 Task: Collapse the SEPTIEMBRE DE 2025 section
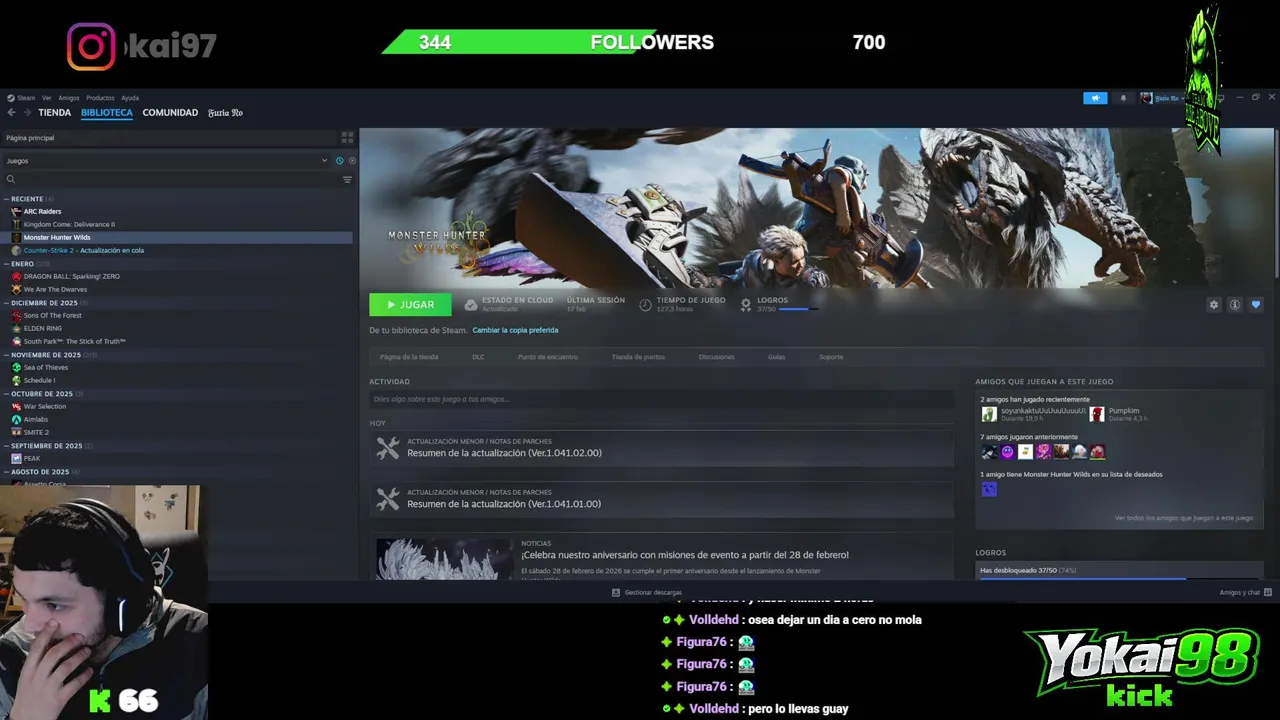[46, 446]
